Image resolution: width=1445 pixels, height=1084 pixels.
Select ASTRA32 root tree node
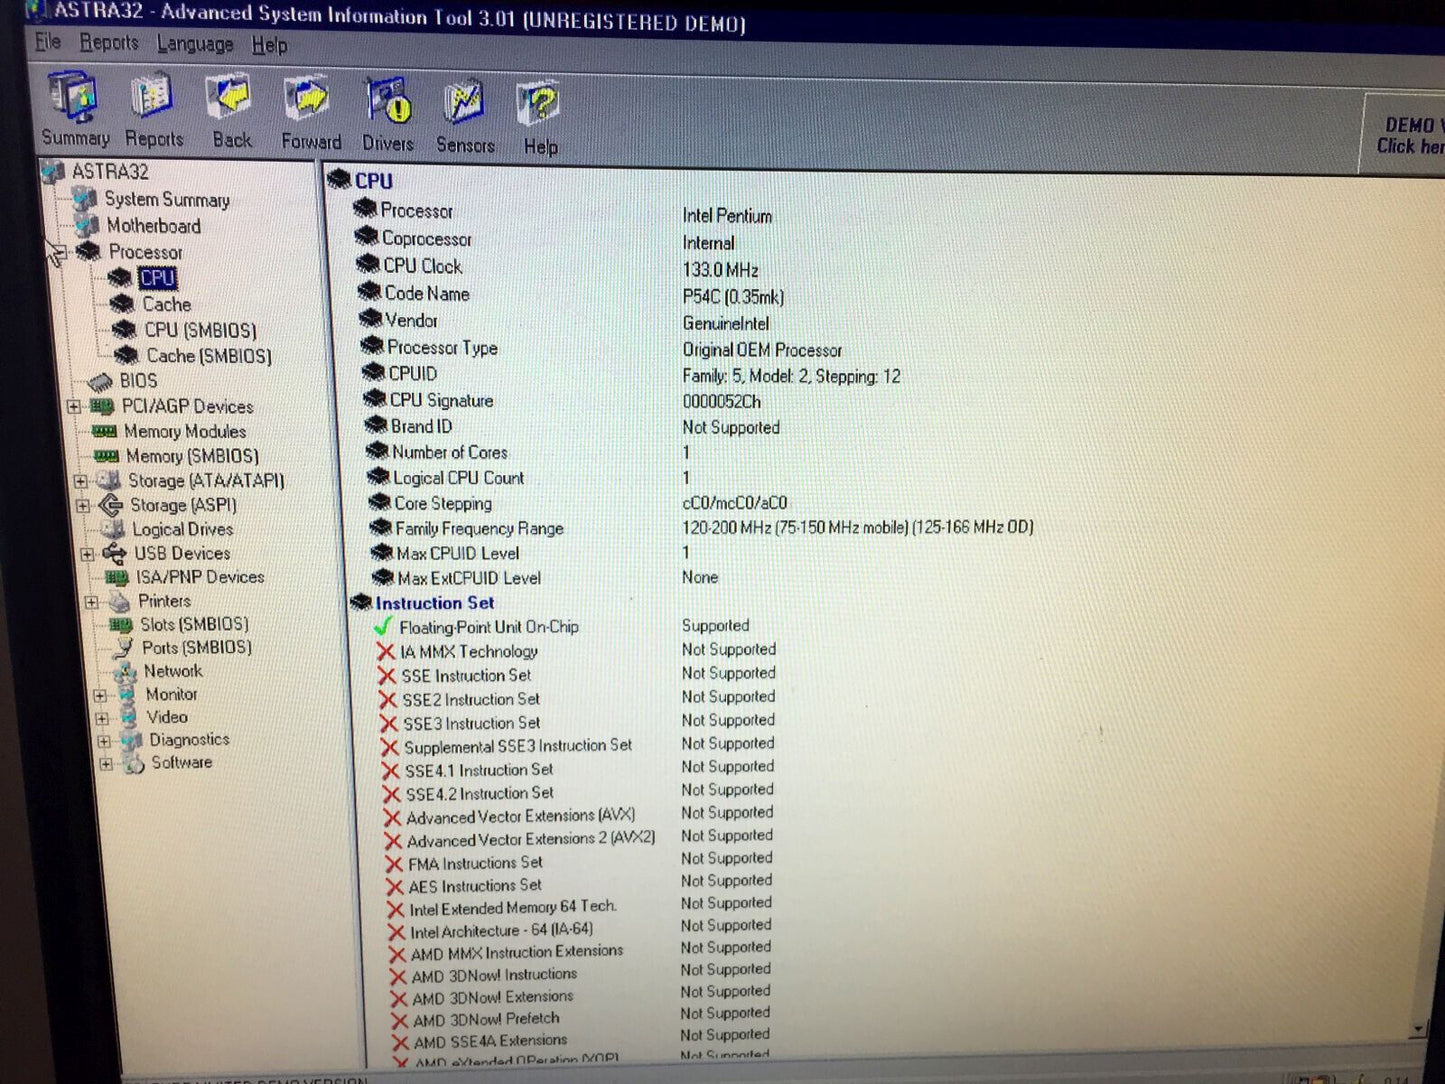click(x=110, y=172)
